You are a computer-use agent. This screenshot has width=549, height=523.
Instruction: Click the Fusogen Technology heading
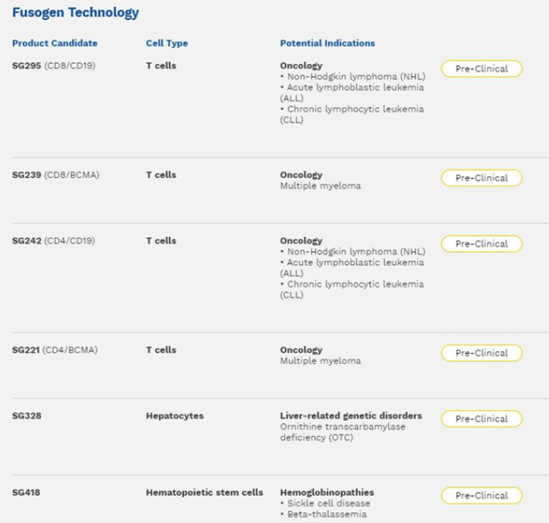[76, 13]
